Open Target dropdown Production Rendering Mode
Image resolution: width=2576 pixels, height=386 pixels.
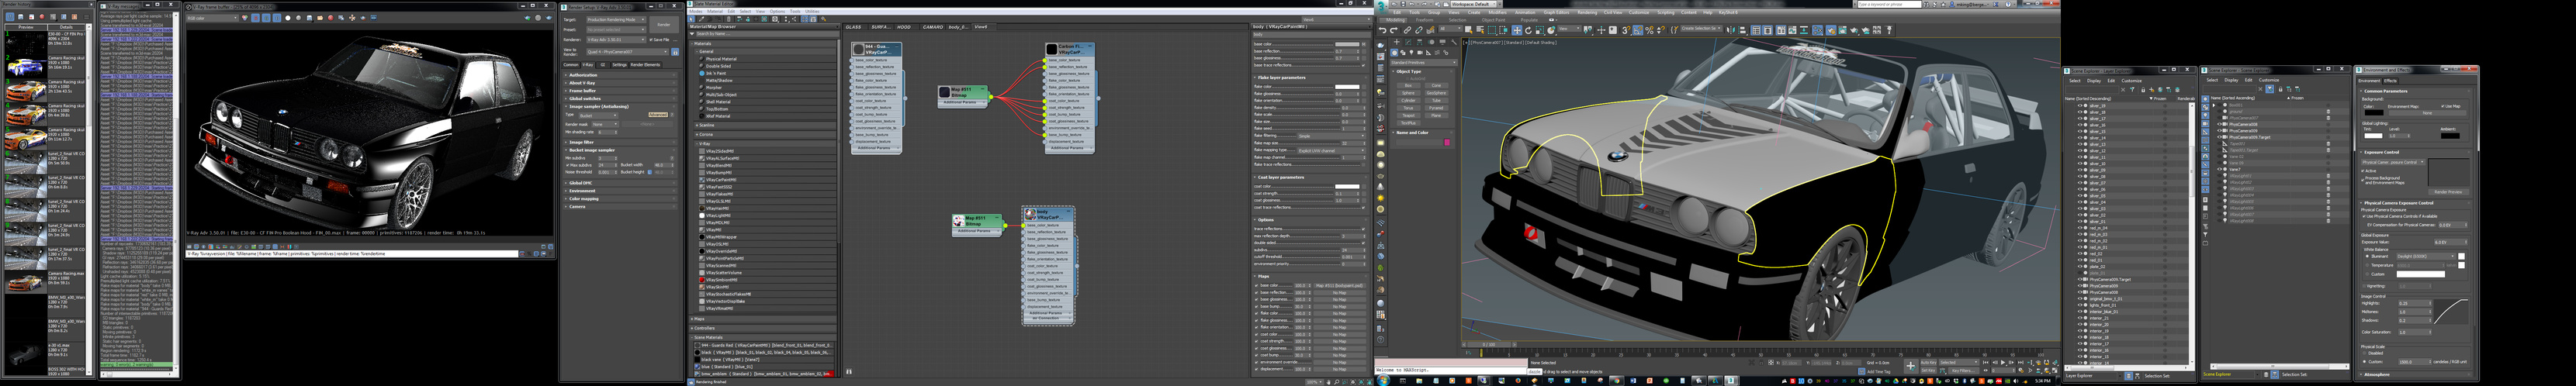point(617,20)
